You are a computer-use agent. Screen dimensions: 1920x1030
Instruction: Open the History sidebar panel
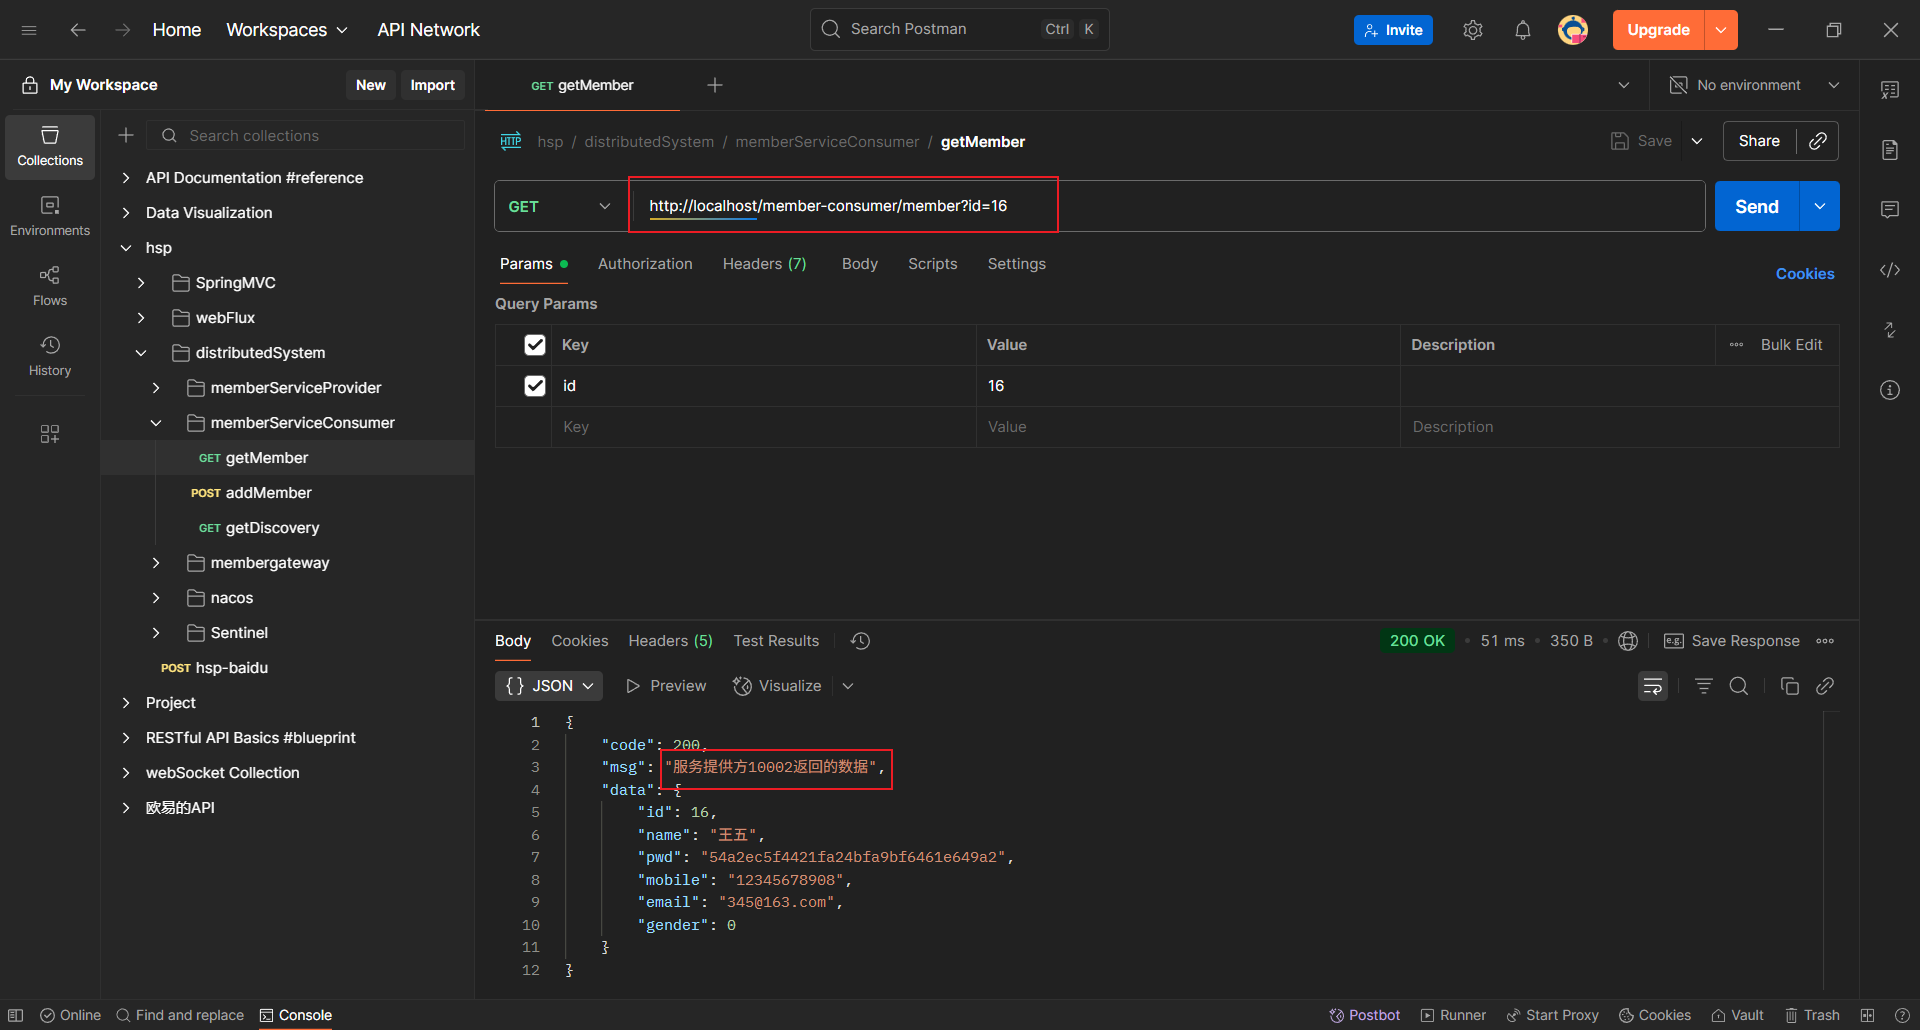point(50,355)
